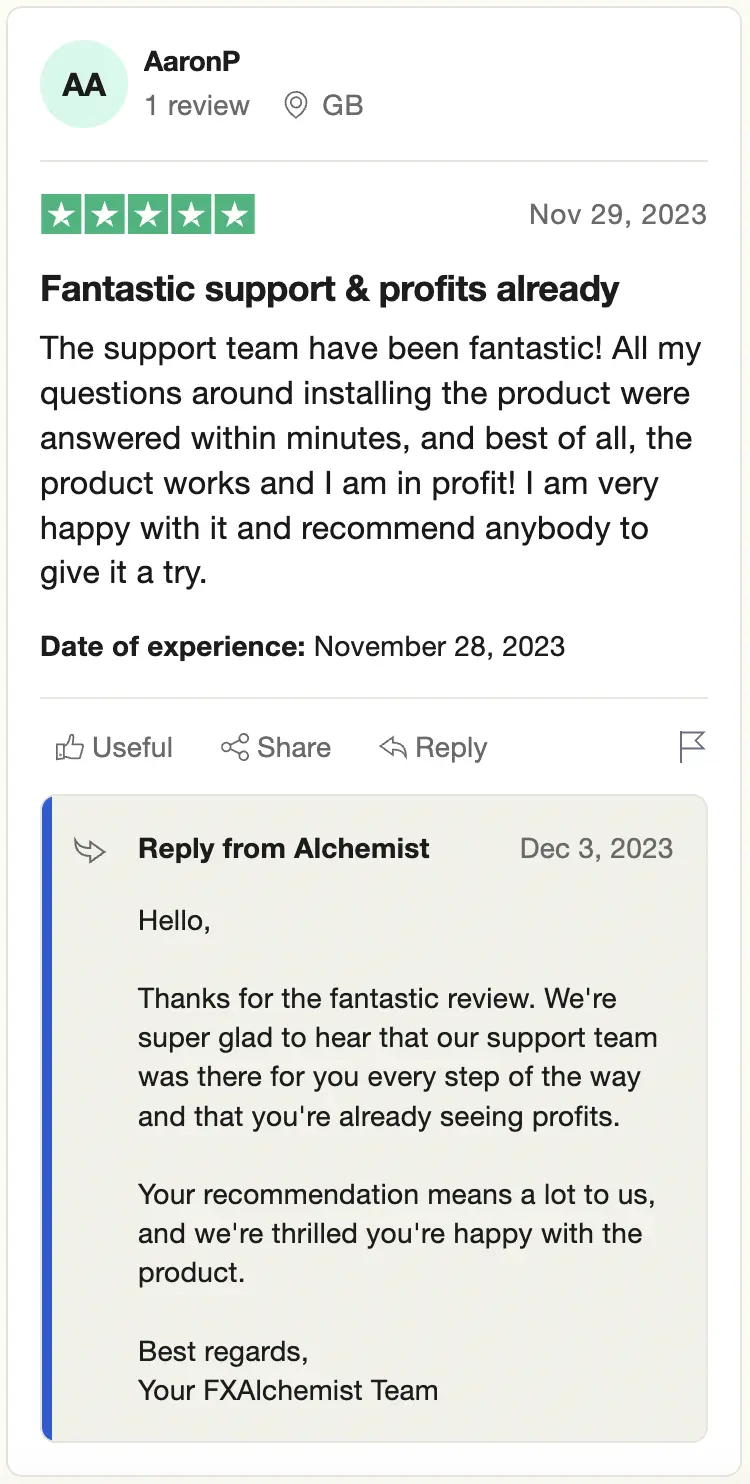Click the reply arrow icon beside 'Reply from Alchemist'

[x=90, y=850]
